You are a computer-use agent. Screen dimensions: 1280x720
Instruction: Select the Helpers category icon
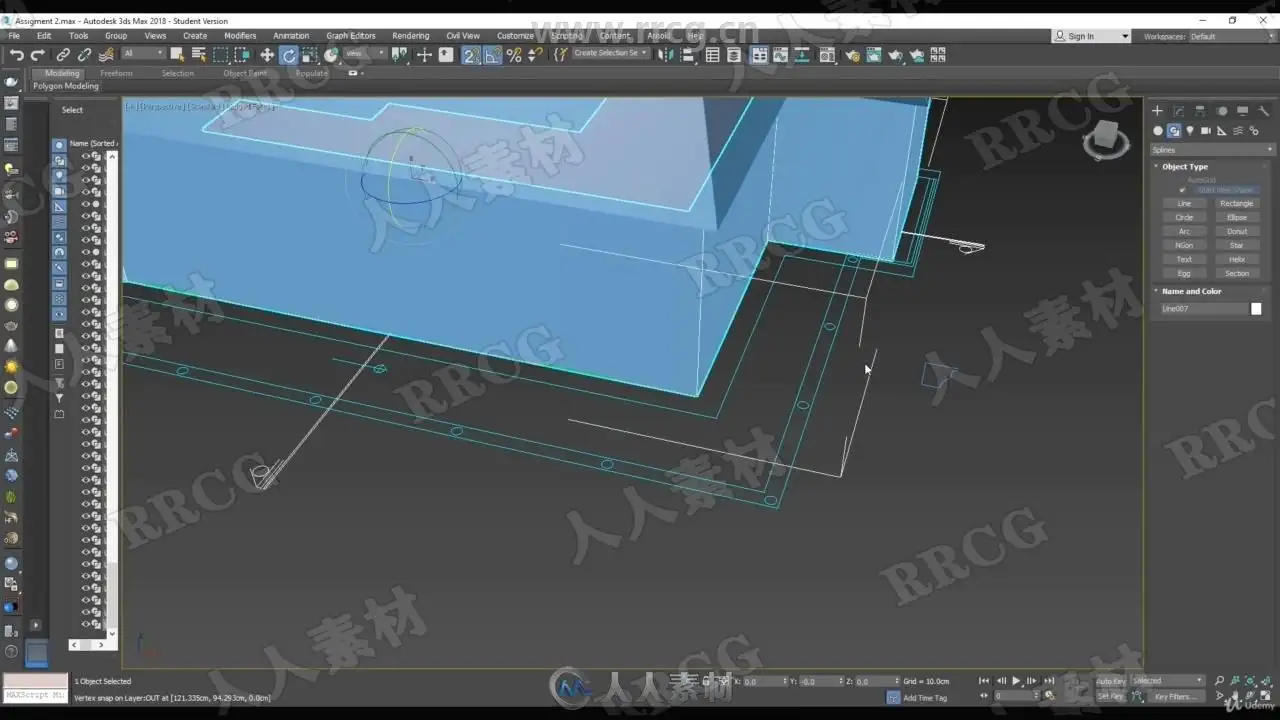tap(1222, 131)
